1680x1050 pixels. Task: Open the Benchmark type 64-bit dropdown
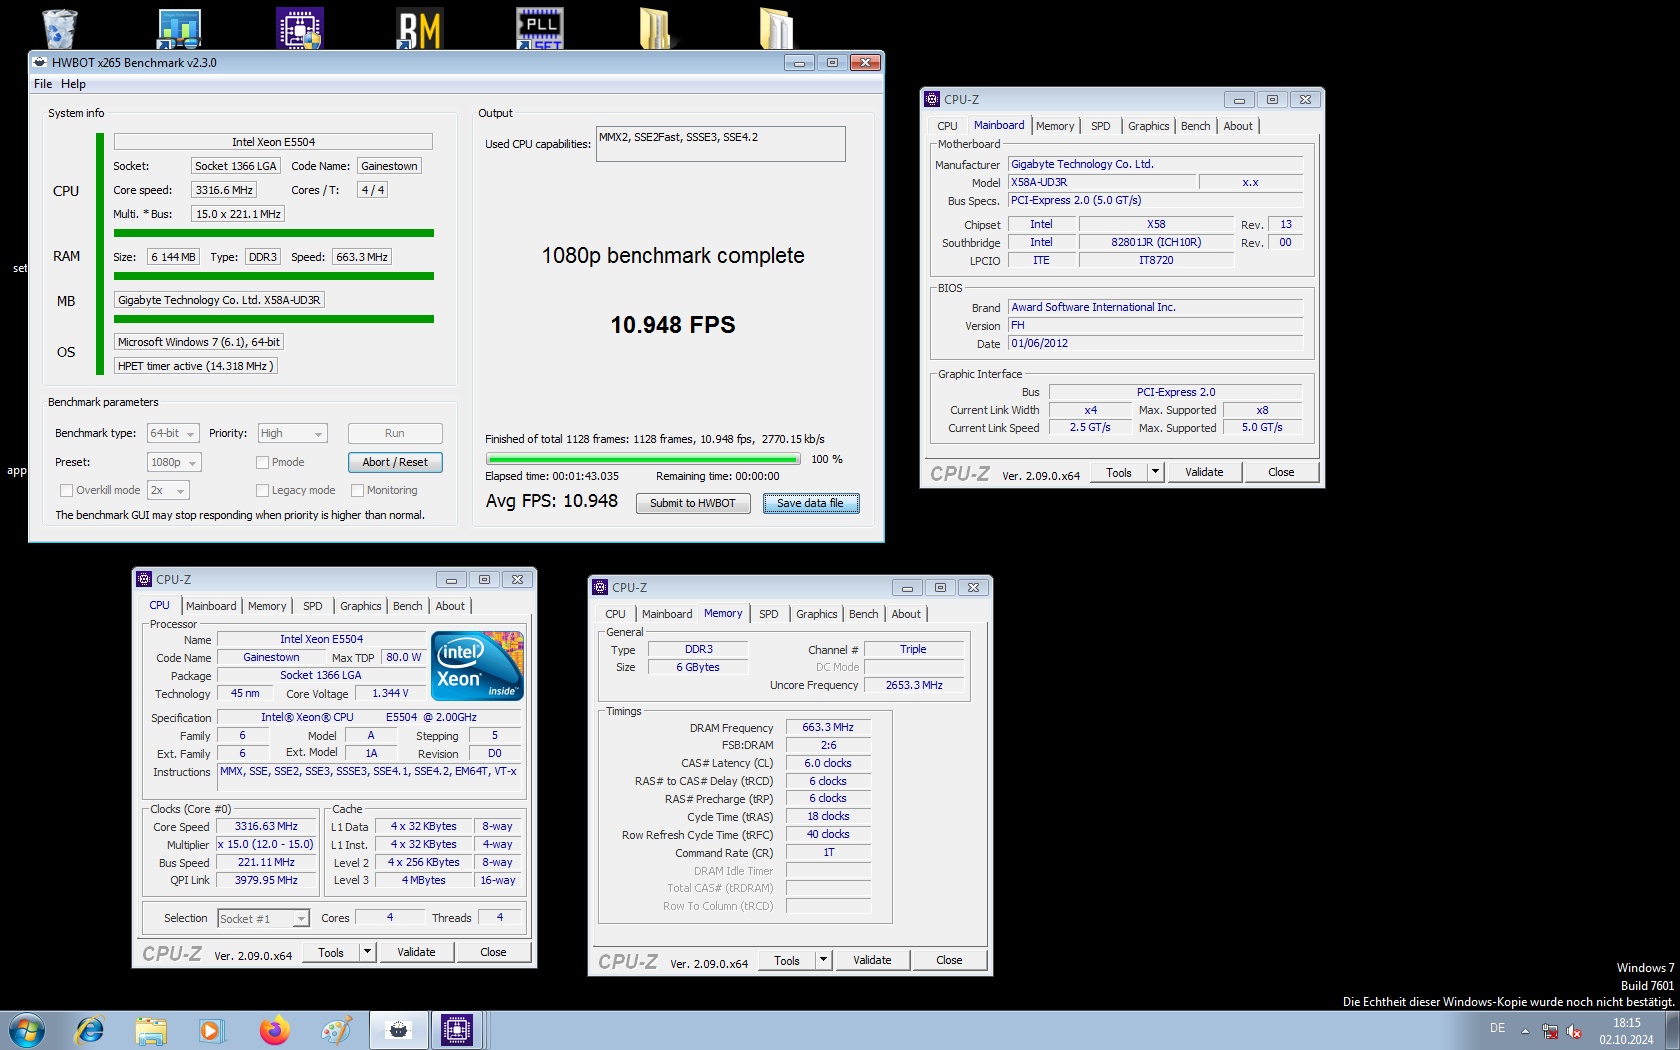tap(173, 433)
